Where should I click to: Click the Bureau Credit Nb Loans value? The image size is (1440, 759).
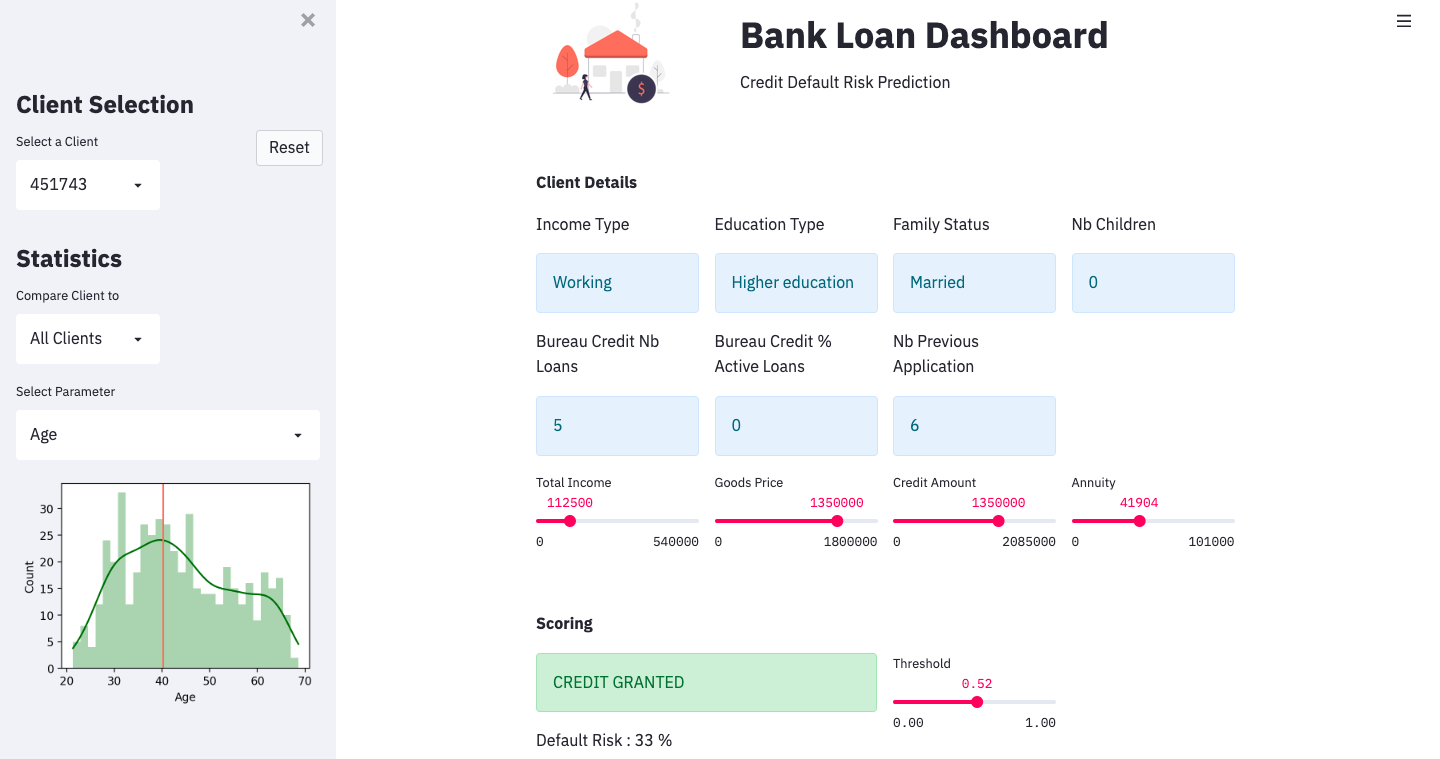point(617,426)
